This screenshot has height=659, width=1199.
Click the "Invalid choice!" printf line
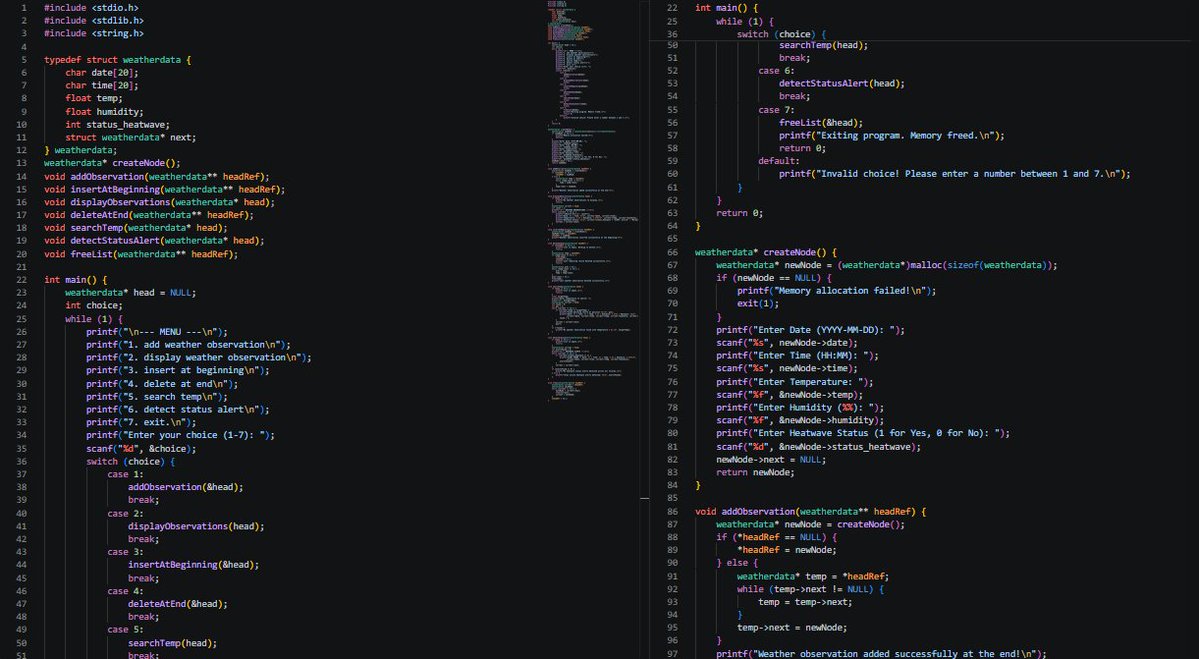point(955,174)
